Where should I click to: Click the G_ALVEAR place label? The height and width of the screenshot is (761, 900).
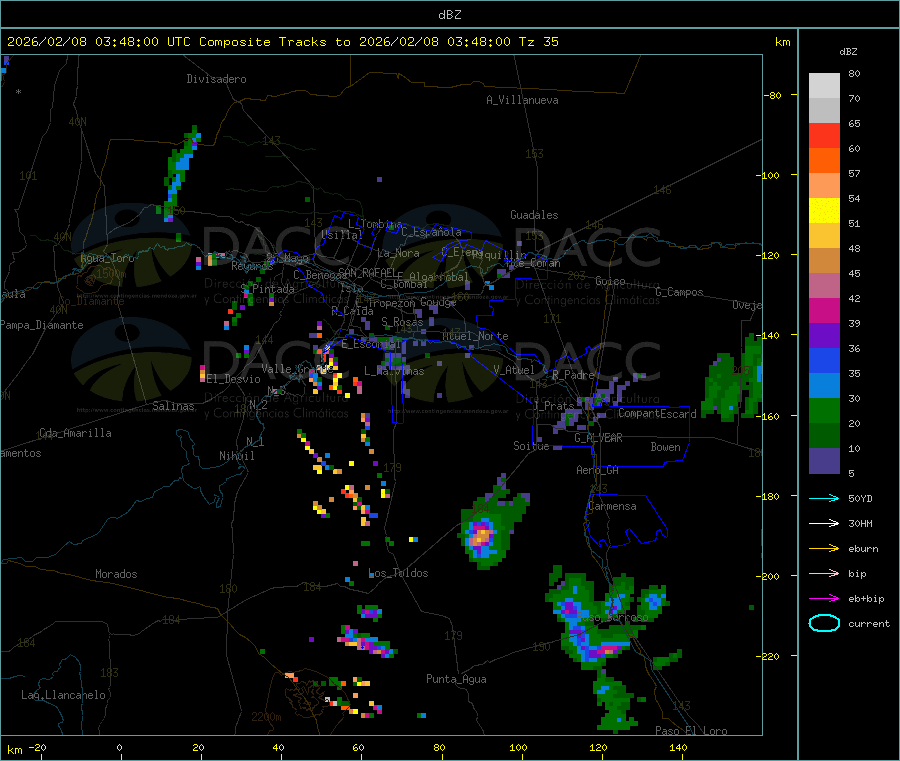598,438
